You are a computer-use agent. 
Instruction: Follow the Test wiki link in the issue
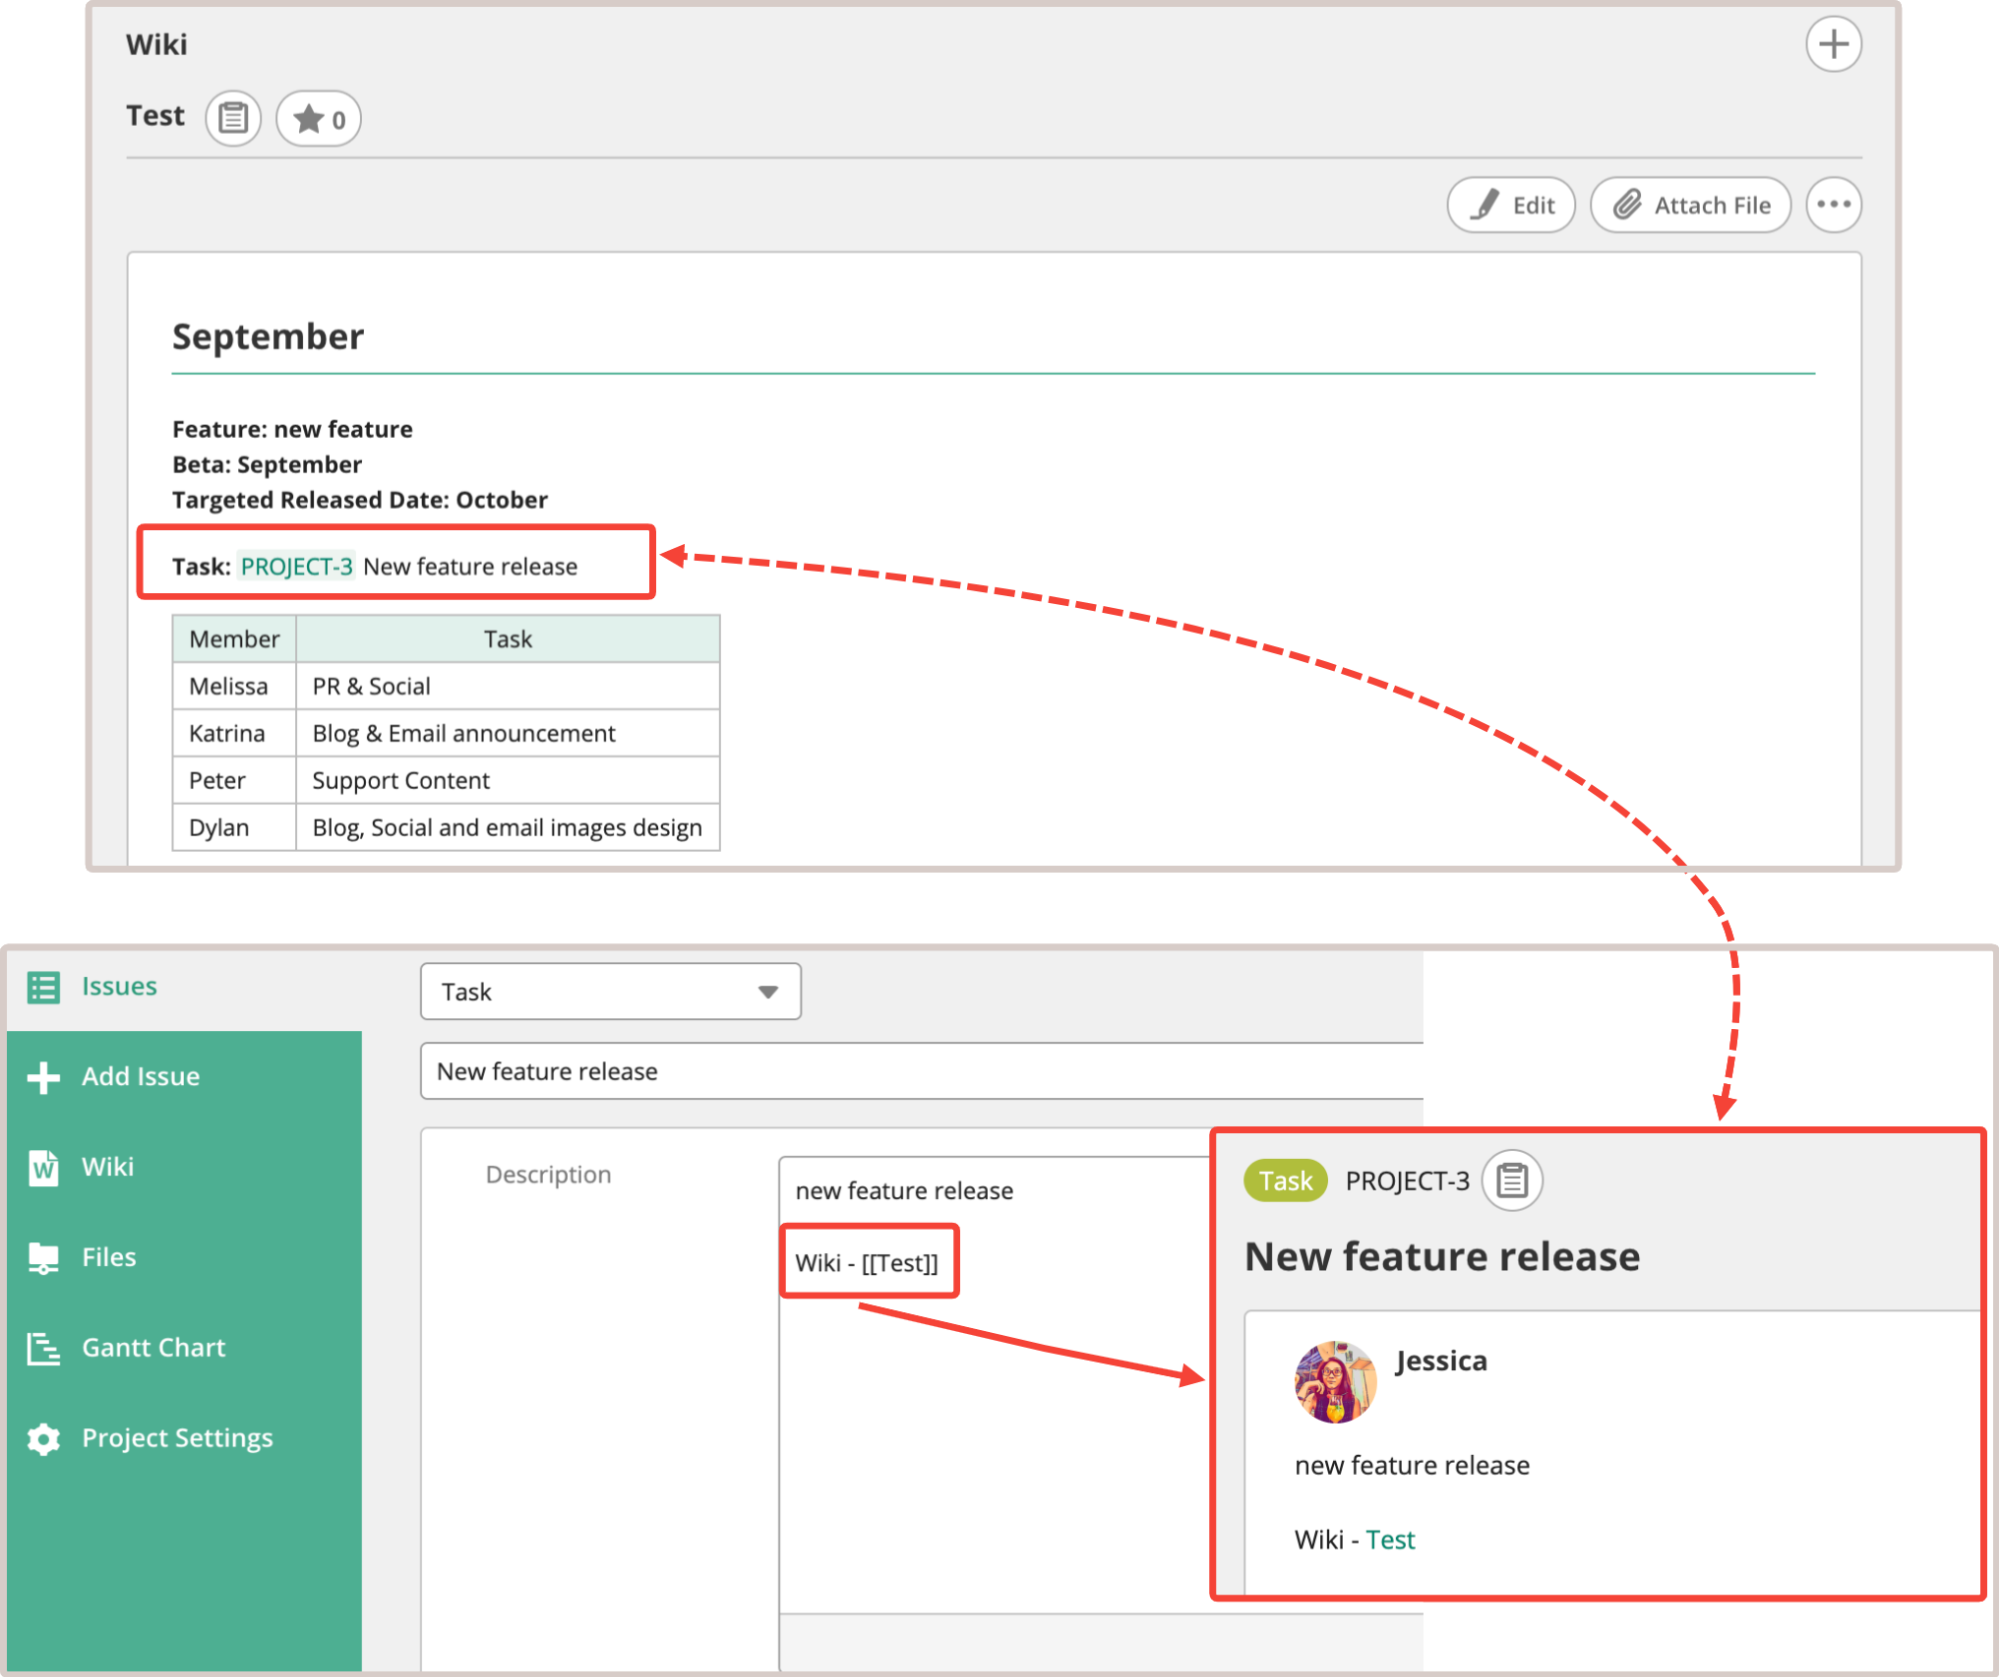(1390, 1539)
